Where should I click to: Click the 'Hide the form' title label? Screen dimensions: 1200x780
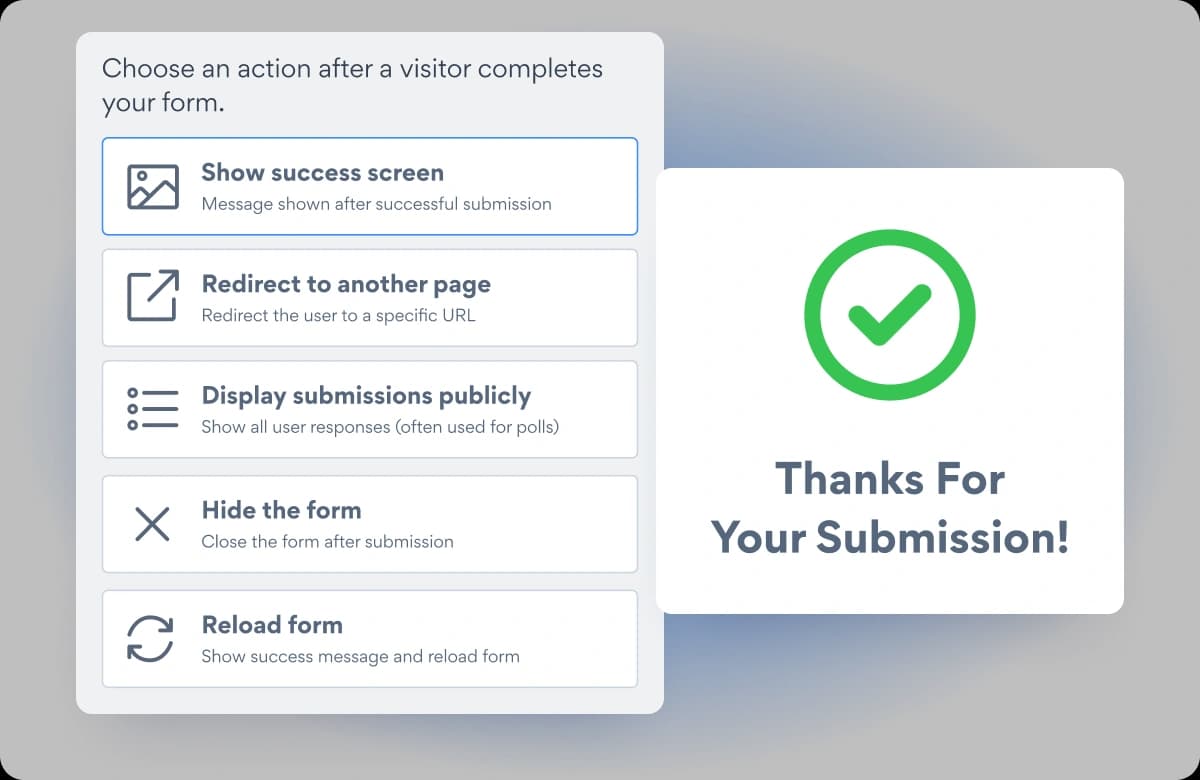[x=281, y=510]
